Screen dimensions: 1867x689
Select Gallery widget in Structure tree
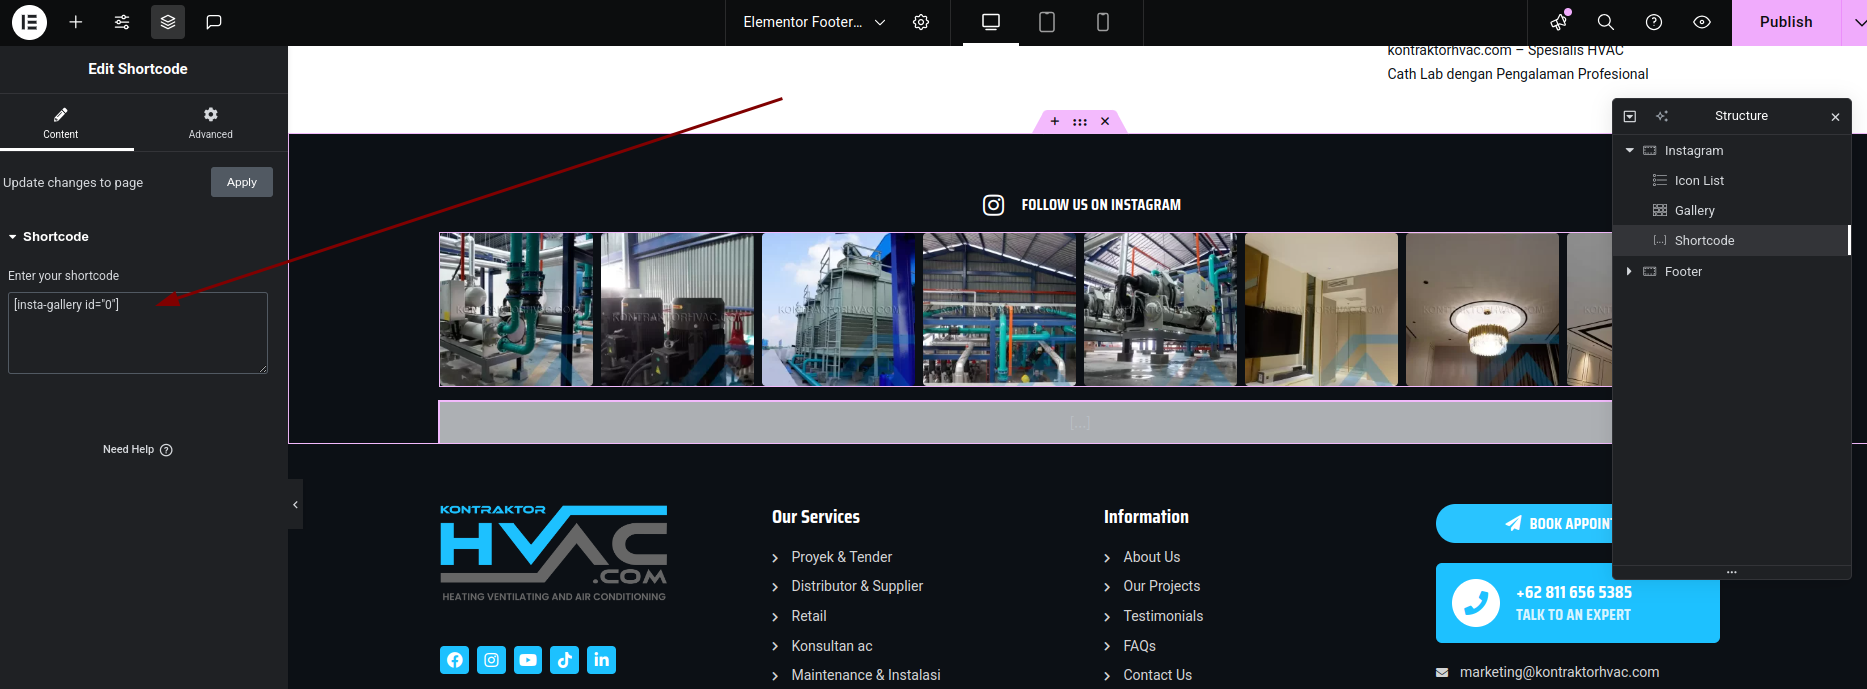point(1694,211)
